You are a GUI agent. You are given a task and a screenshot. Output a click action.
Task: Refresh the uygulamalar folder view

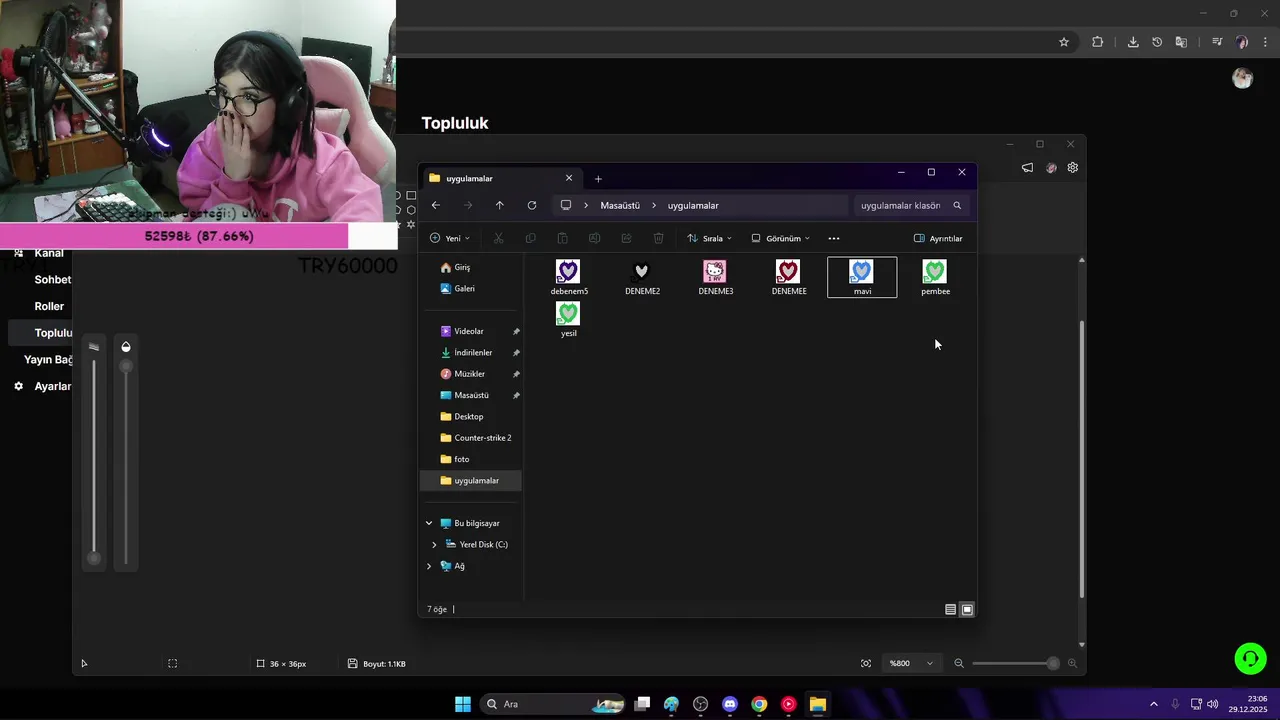[532, 205]
